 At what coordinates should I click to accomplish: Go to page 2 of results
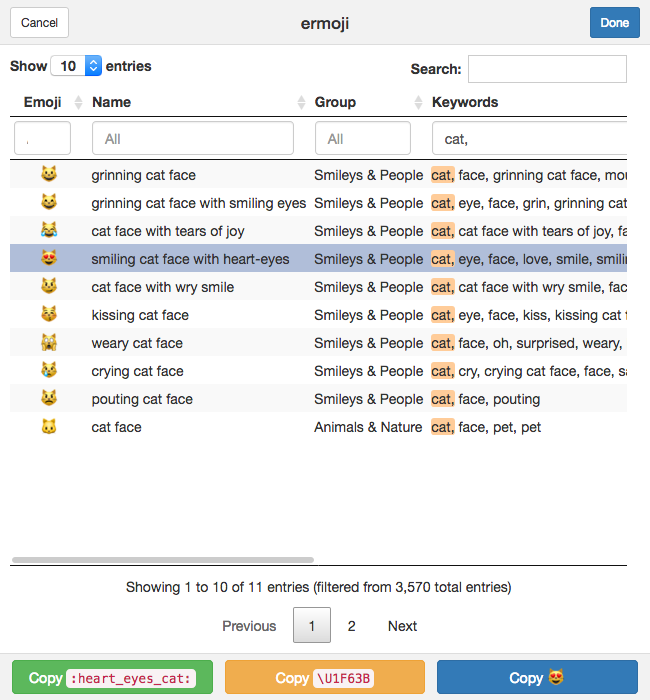click(351, 626)
